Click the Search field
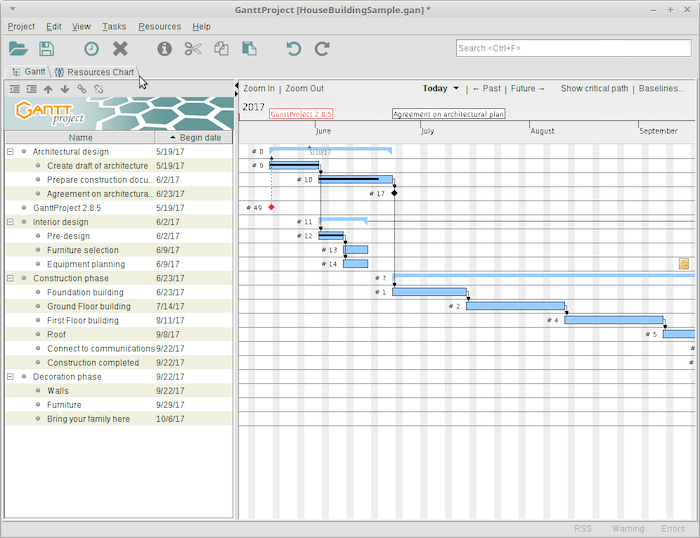This screenshot has height=538, width=700. [574, 48]
